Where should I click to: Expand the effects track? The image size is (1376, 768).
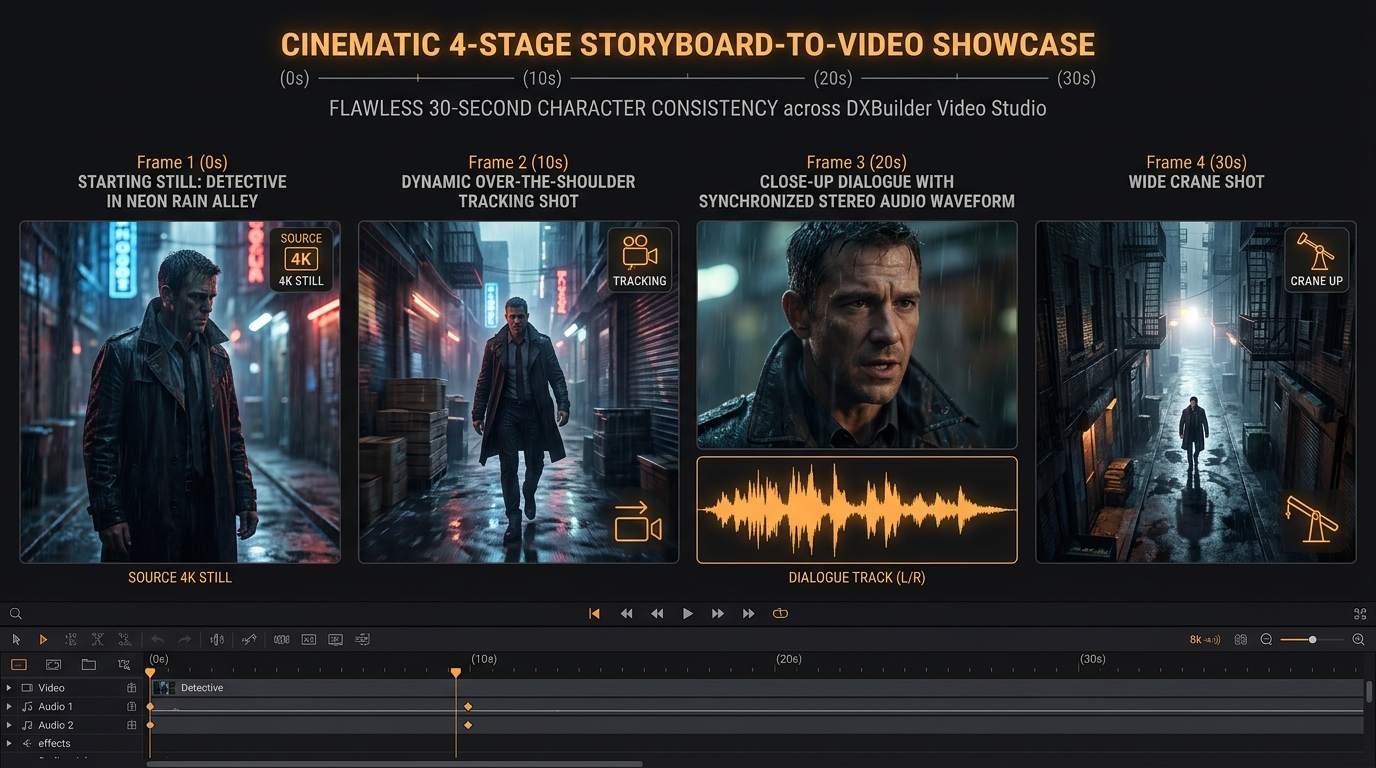(9, 743)
